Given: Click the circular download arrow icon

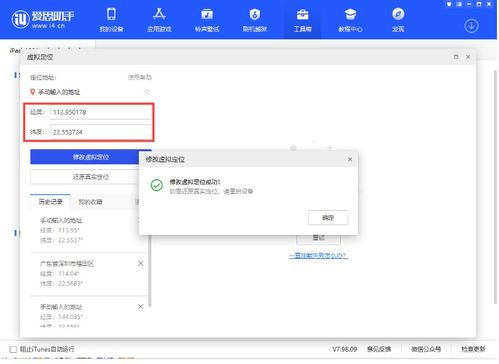Looking at the screenshot, I should tap(471, 26).
